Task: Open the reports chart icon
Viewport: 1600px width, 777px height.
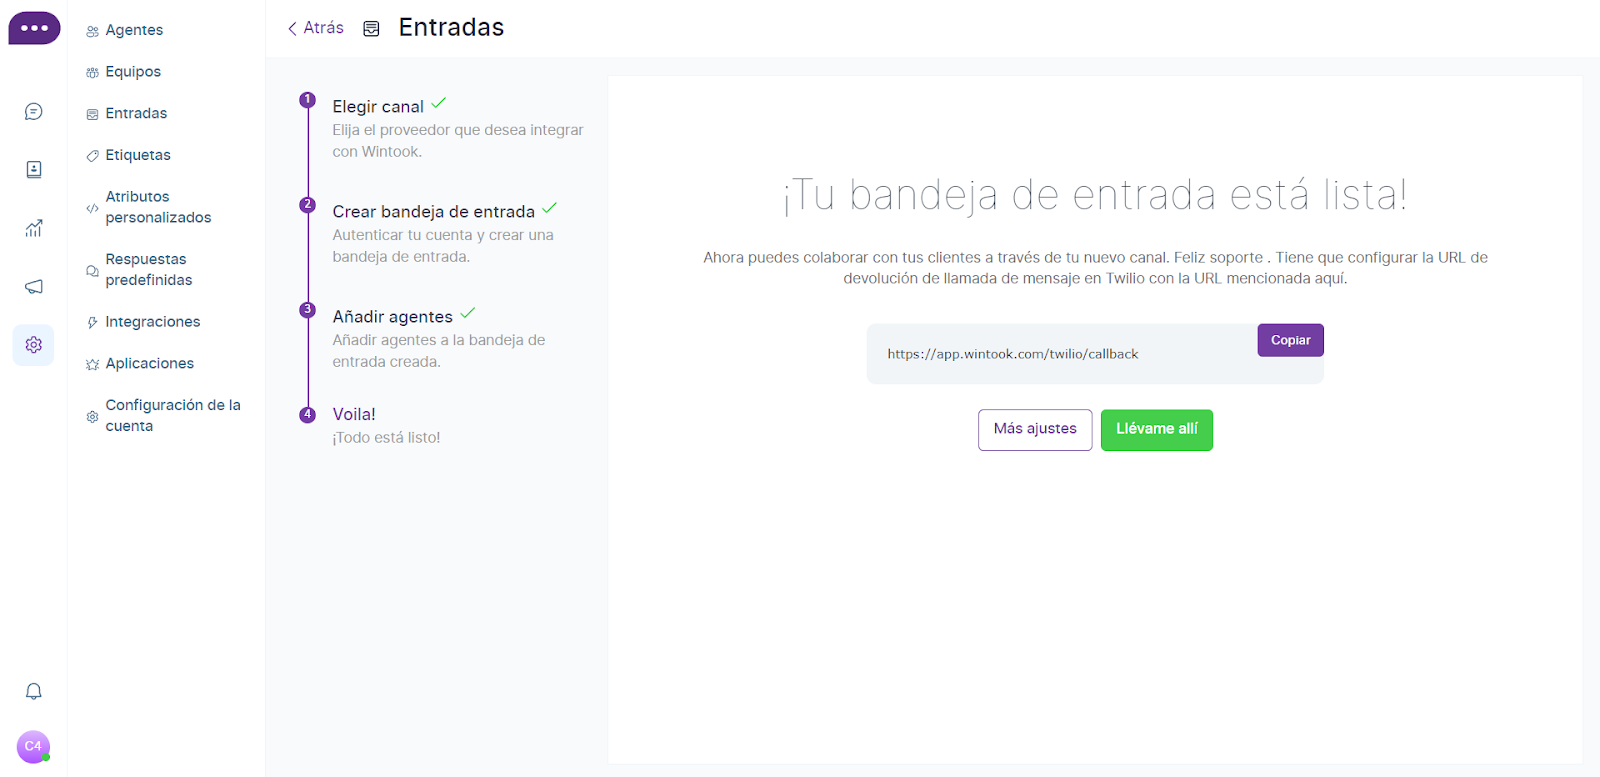Action: [33, 228]
